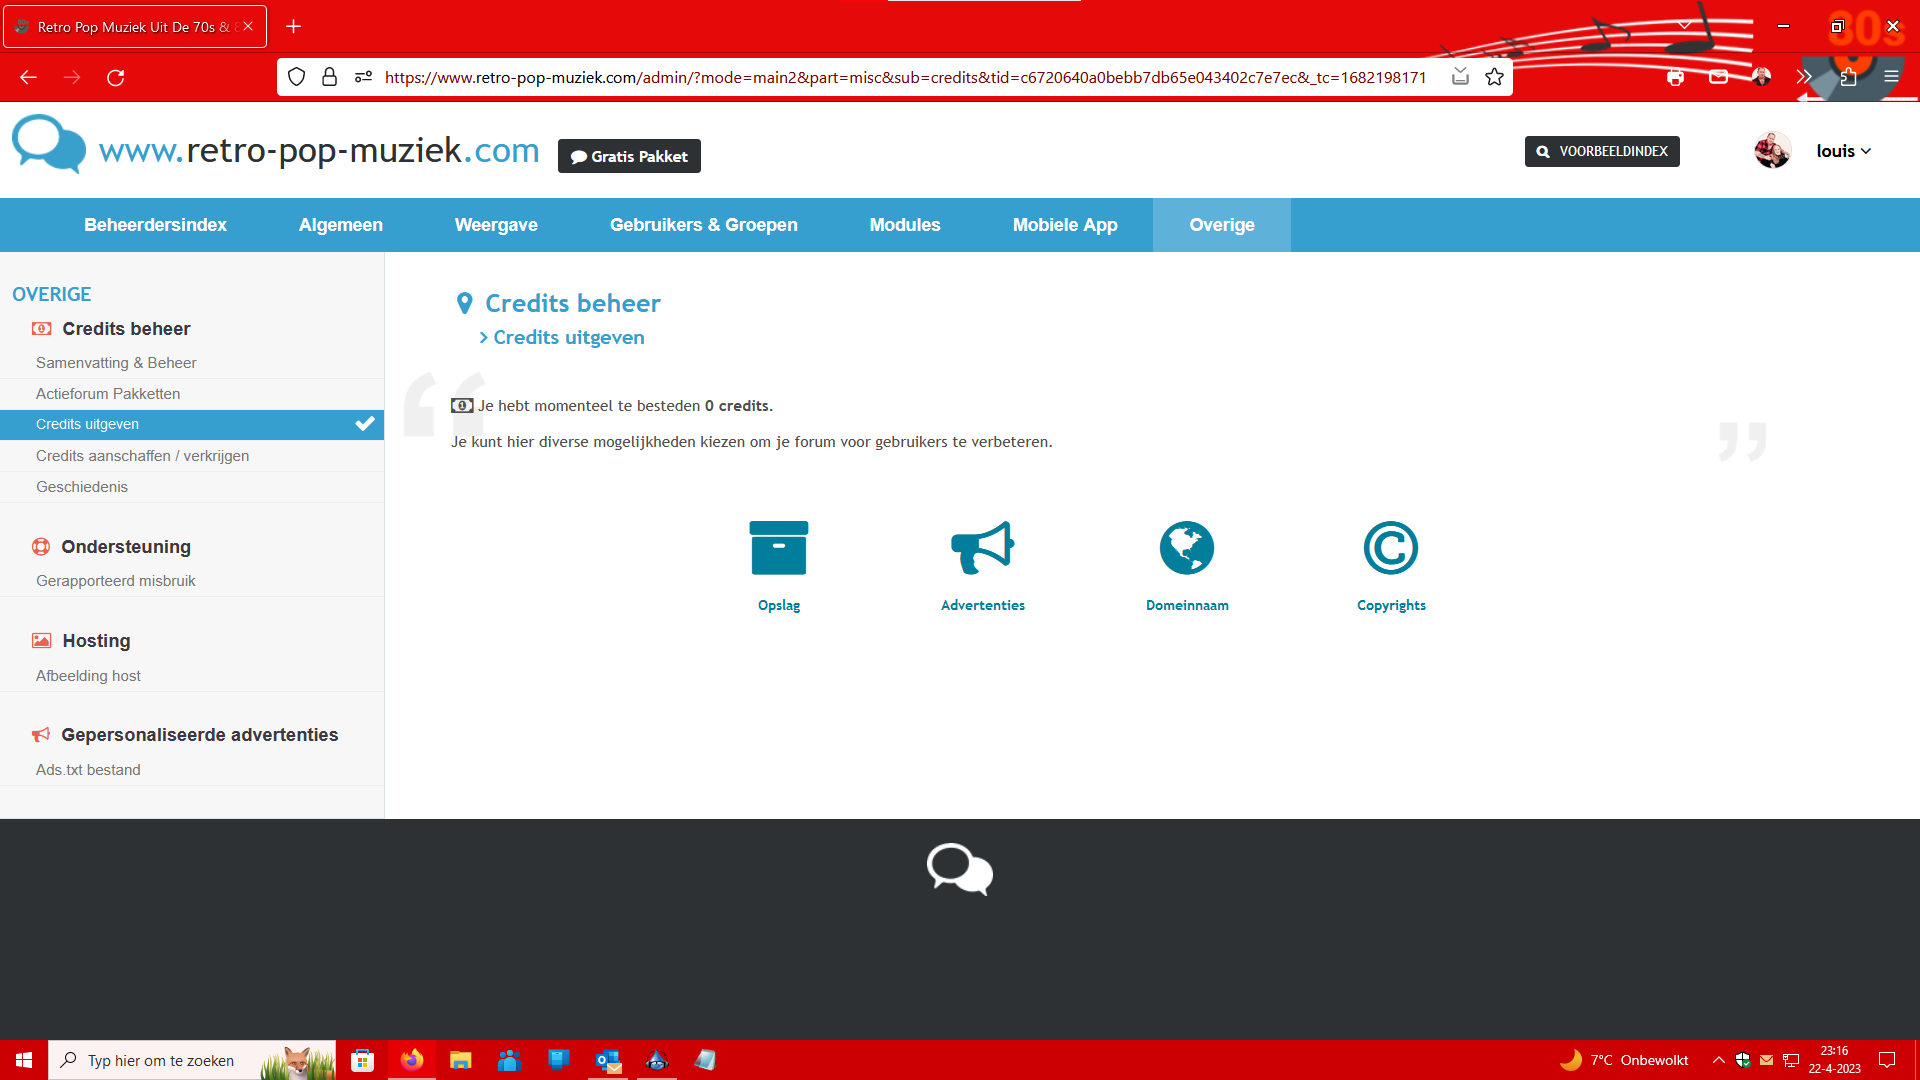Click the Hosting sidebar heading
This screenshot has width=1920, height=1080.
click(x=96, y=641)
